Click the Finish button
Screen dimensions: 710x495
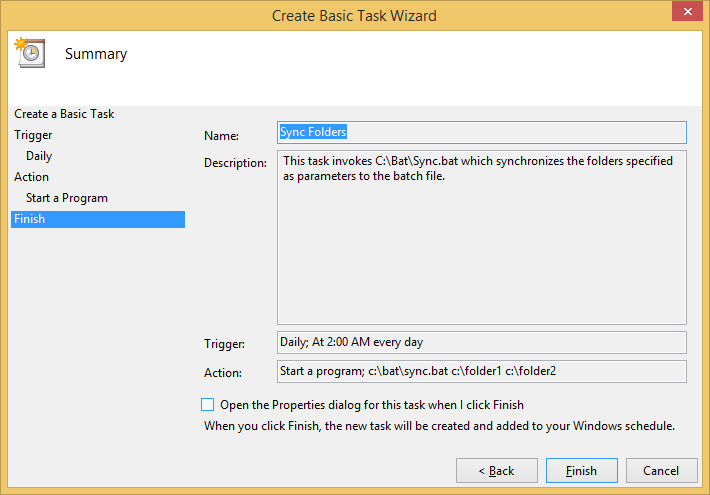click(x=581, y=471)
